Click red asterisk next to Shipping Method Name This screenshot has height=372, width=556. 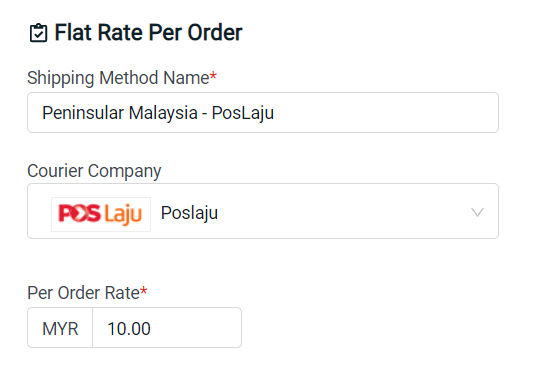(213, 75)
